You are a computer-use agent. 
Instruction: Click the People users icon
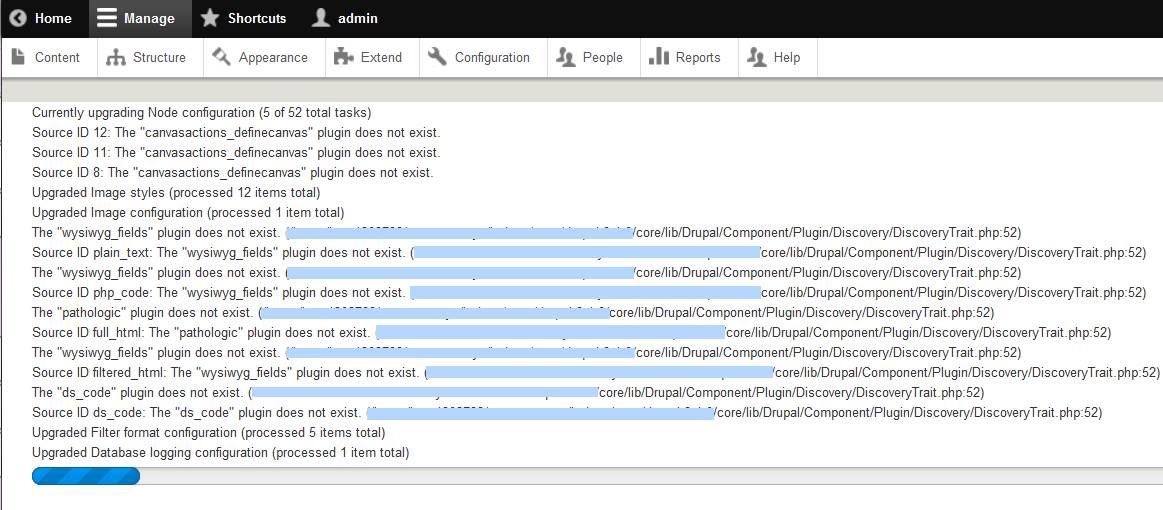(566, 57)
